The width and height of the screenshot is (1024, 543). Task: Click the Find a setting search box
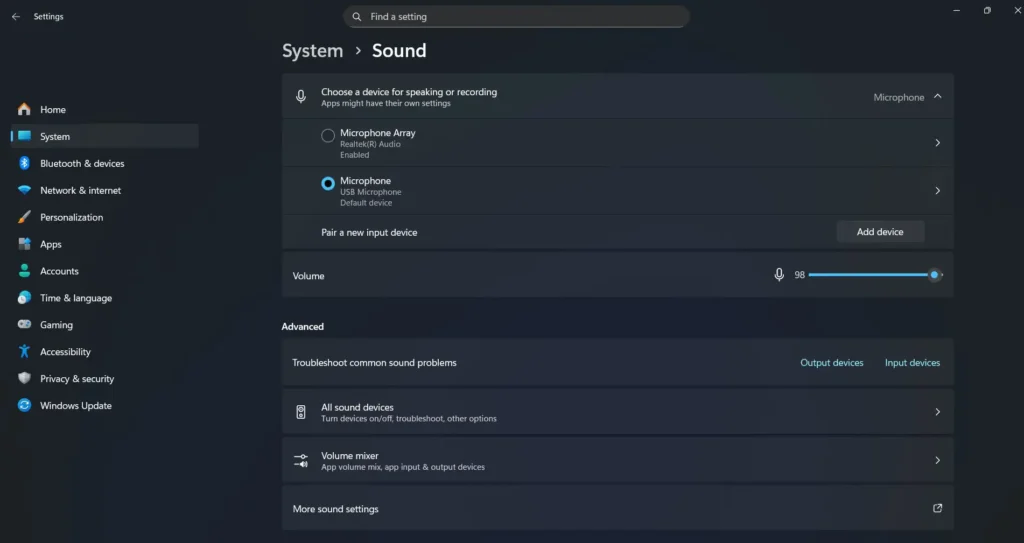pos(516,17)
